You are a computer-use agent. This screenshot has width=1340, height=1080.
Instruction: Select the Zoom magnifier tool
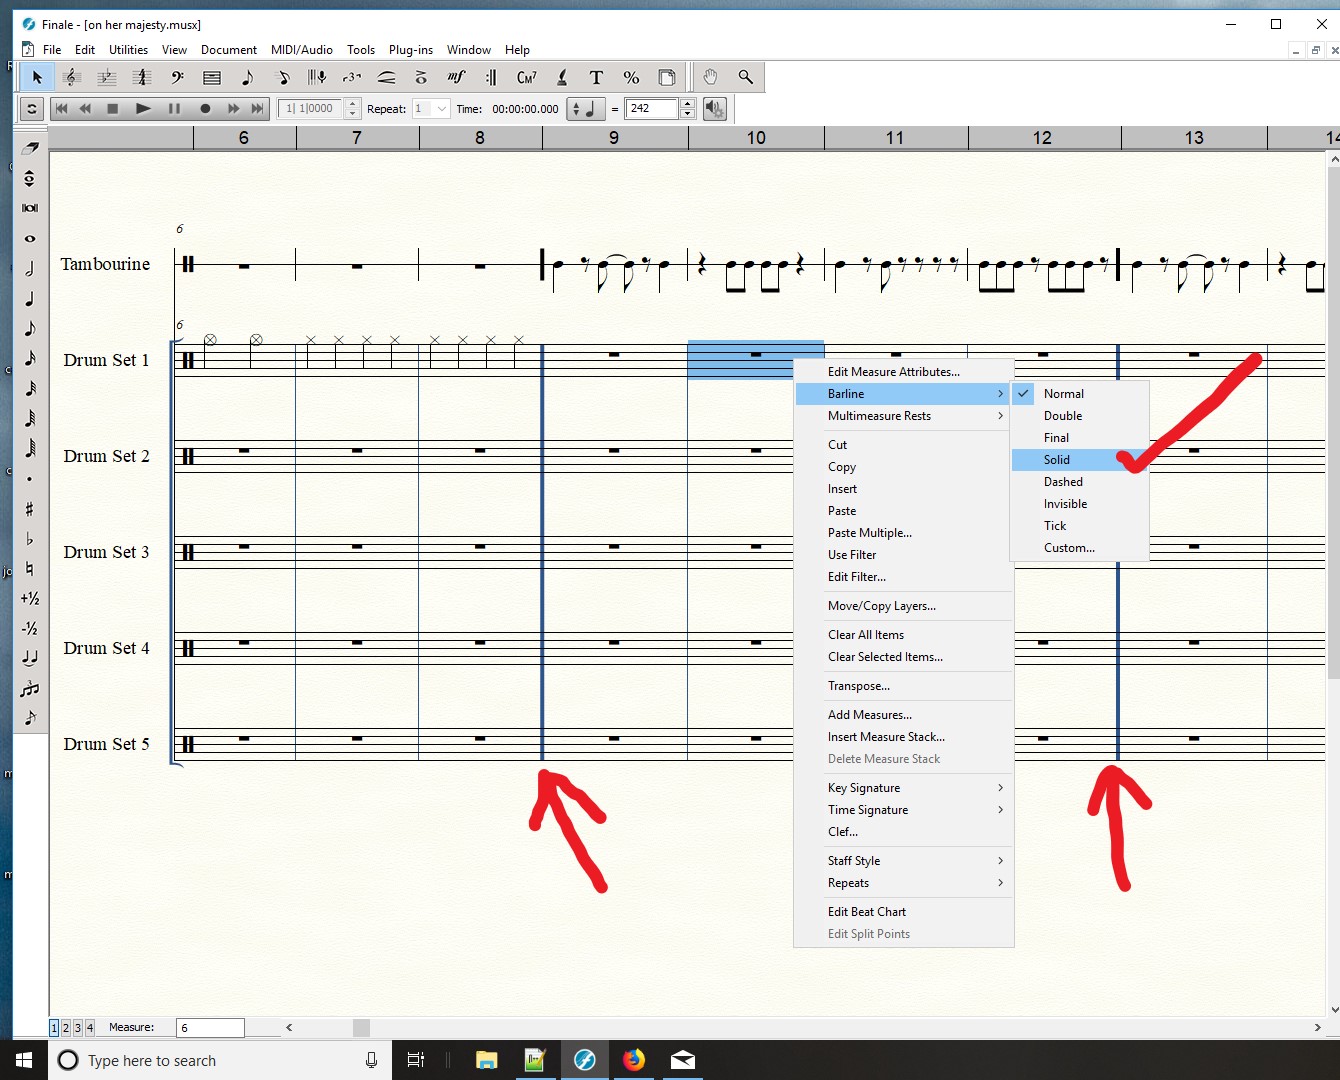point(745,77)
